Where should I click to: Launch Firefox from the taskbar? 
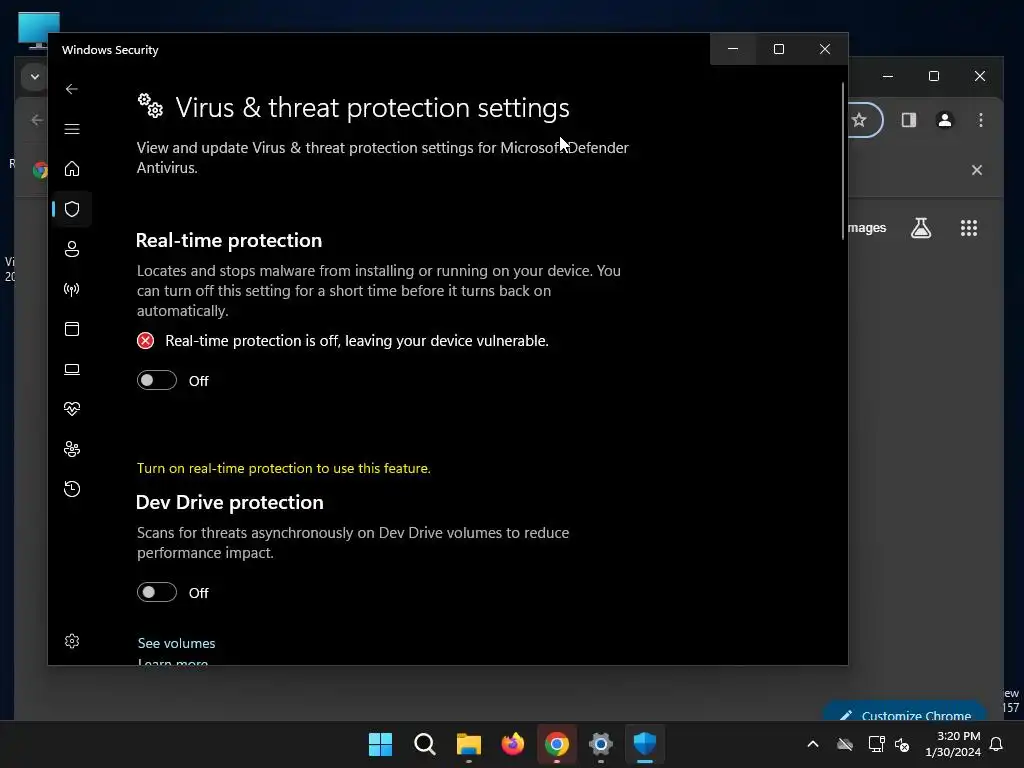(513, 744)
